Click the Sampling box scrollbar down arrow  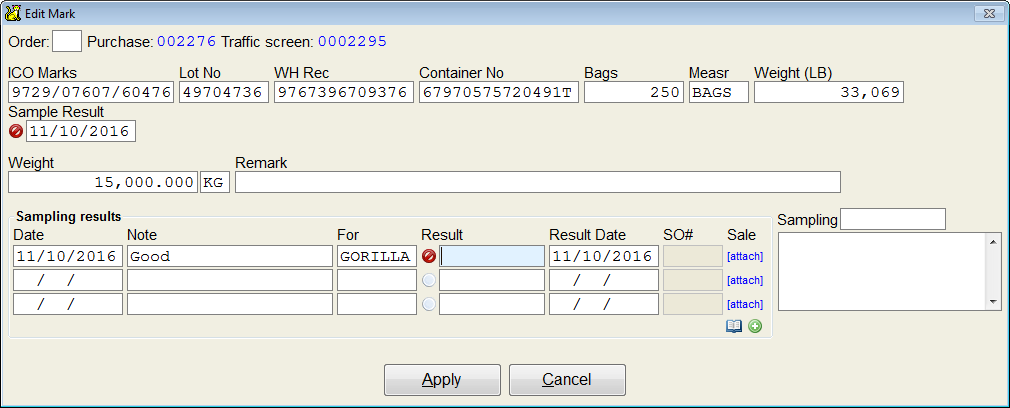(x=993, y=302)
